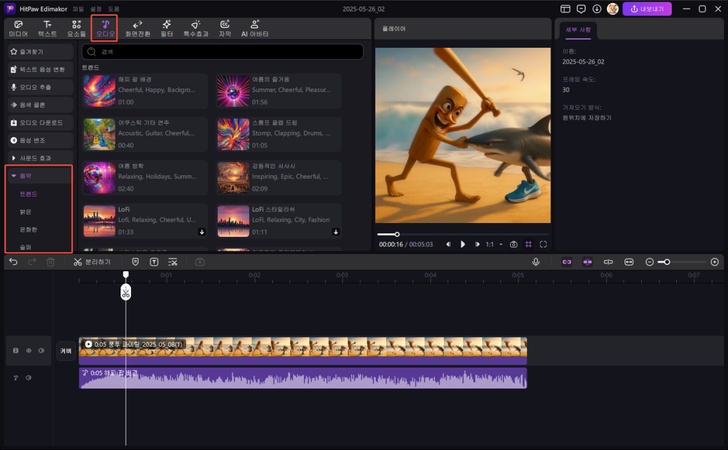Click the 도움 (Help) menu in title bar

113,9
